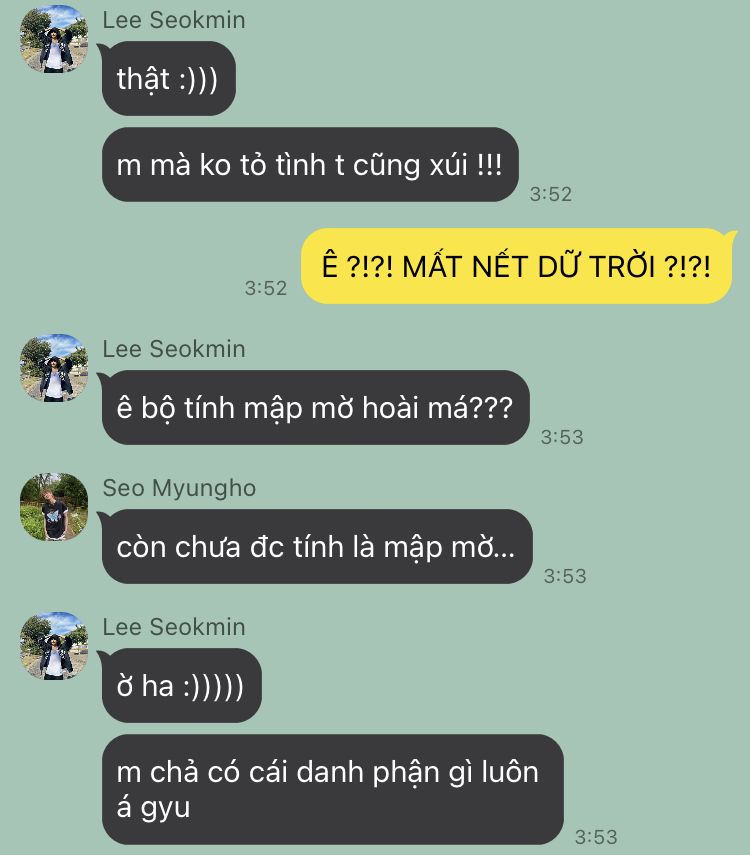This screenshot has width=750, height=855.
Task: Select the 'thật :)))' message bubble
Action: (169, 79)
